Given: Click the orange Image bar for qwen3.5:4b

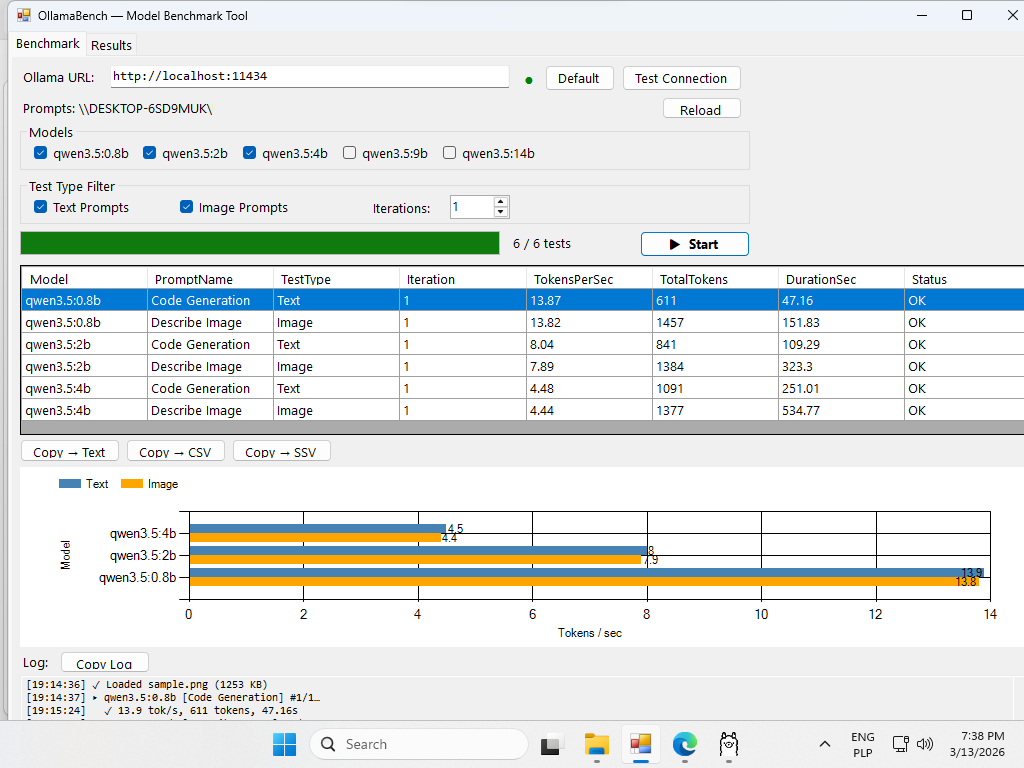Looking at the screenshot, I should pos(315,537).
